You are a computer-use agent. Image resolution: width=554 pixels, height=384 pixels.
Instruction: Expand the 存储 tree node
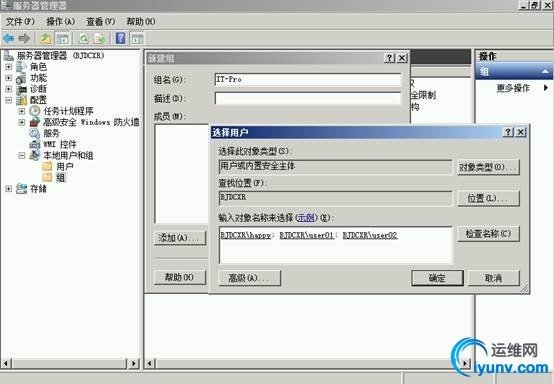8,189
